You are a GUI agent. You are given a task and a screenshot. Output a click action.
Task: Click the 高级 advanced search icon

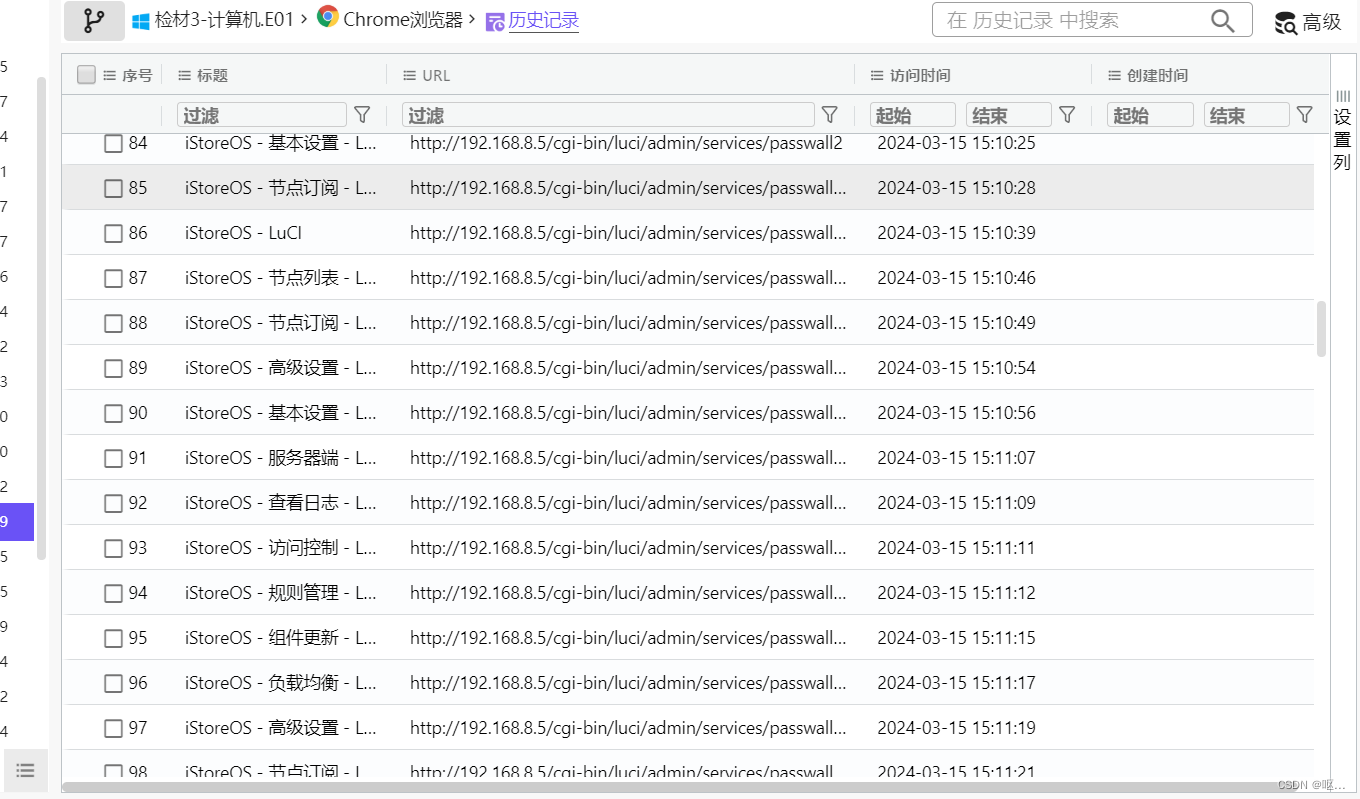click(1286, 23)
